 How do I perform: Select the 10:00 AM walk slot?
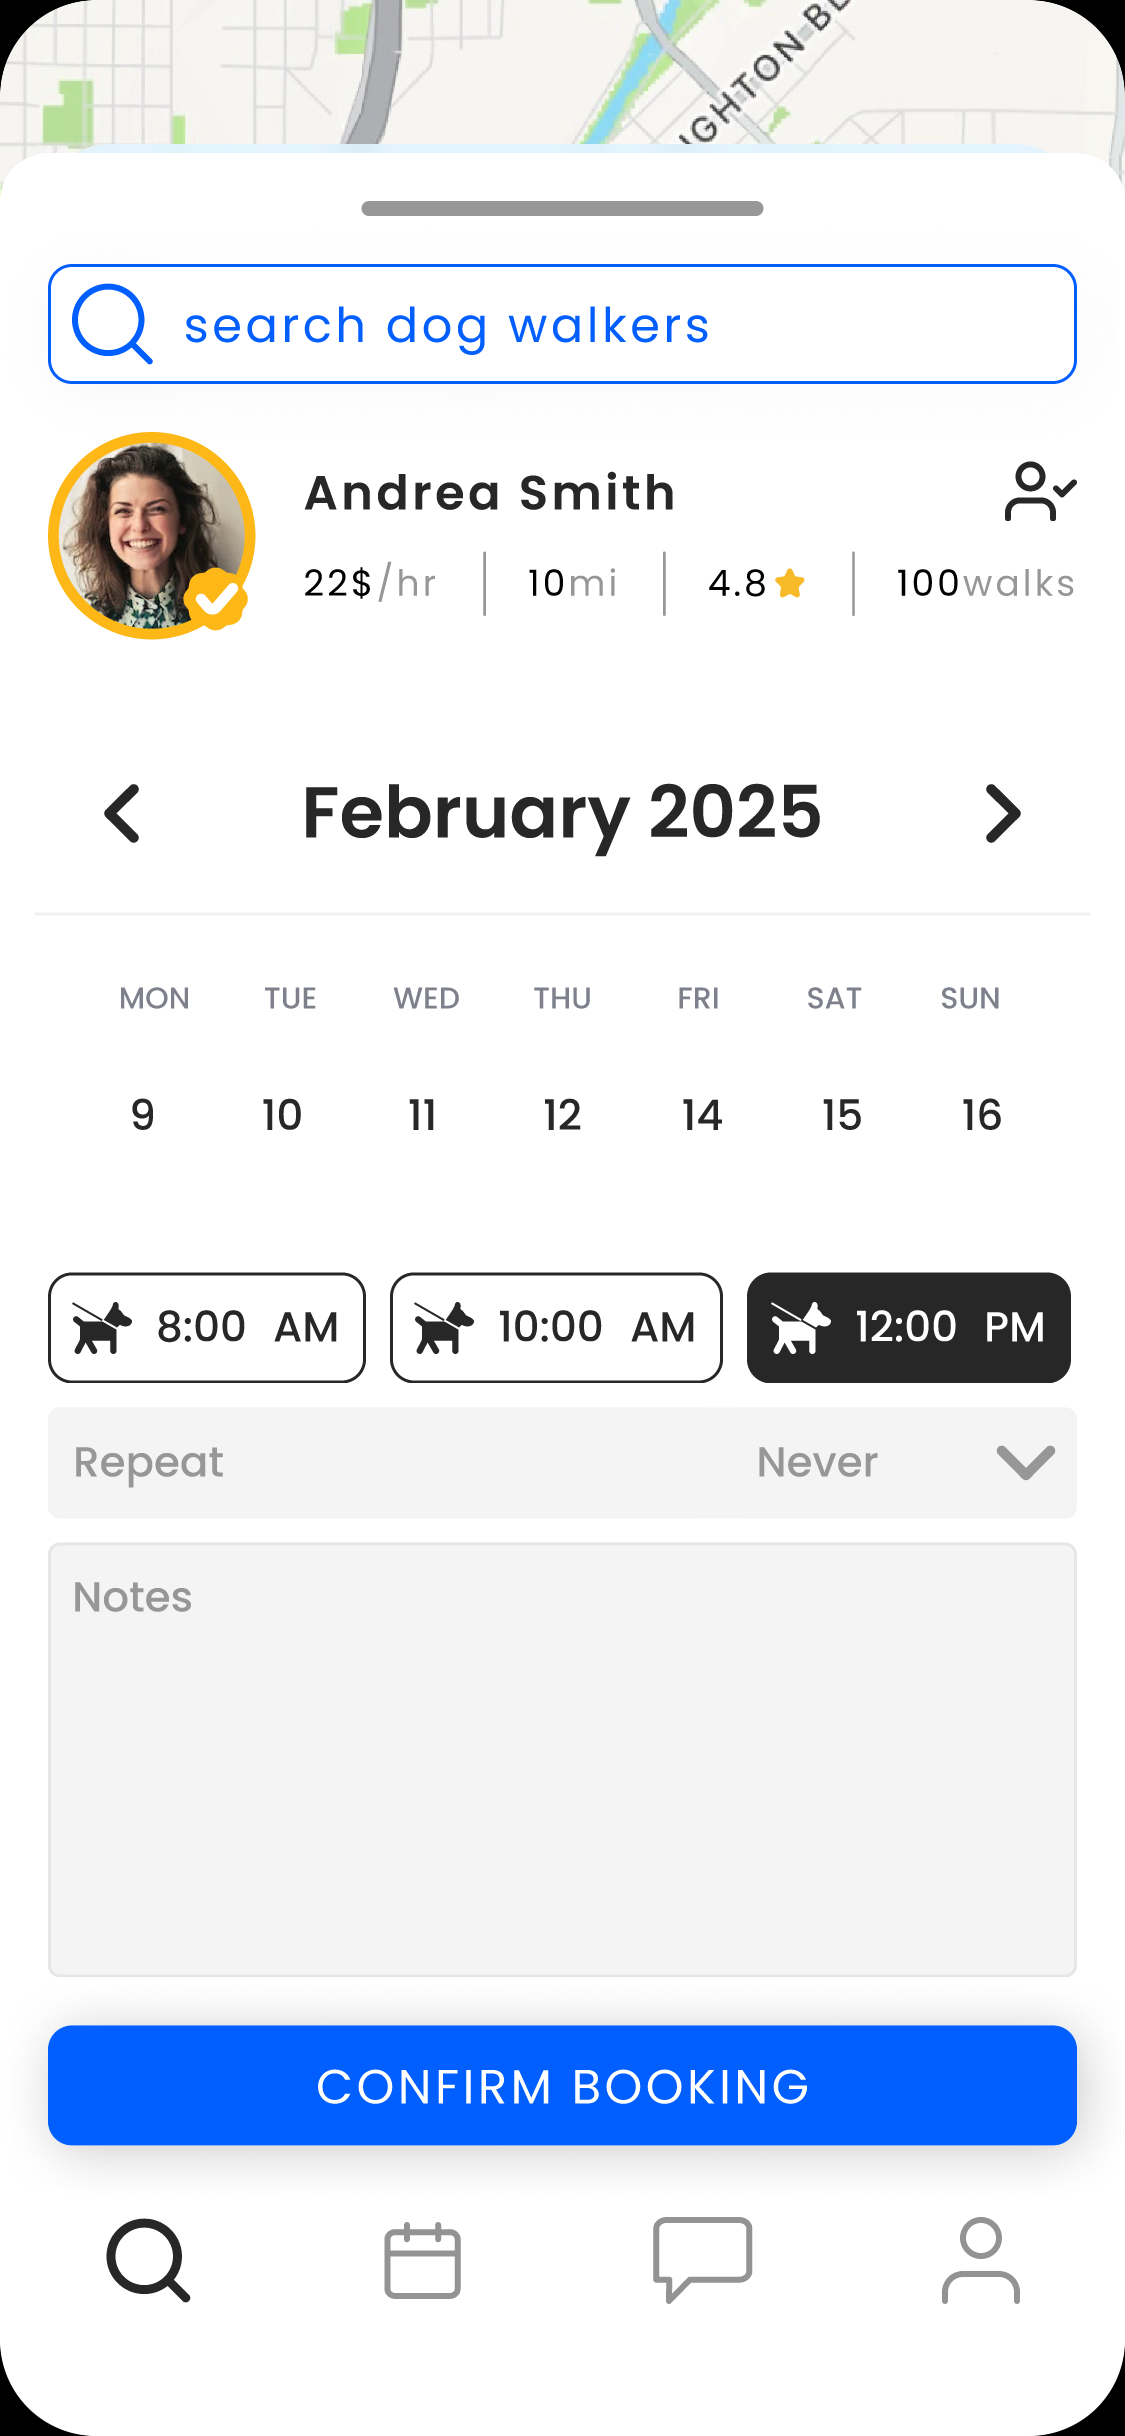[x=556, y=1327]
